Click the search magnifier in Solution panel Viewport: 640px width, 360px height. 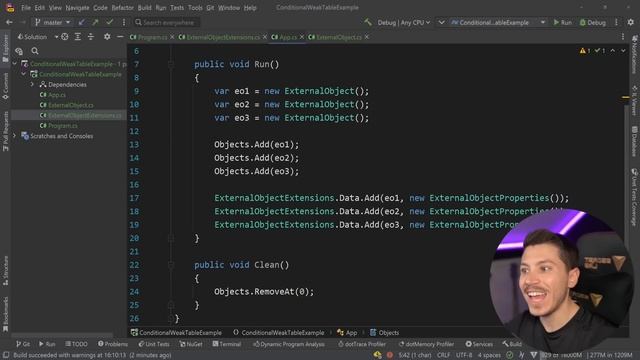35,51
